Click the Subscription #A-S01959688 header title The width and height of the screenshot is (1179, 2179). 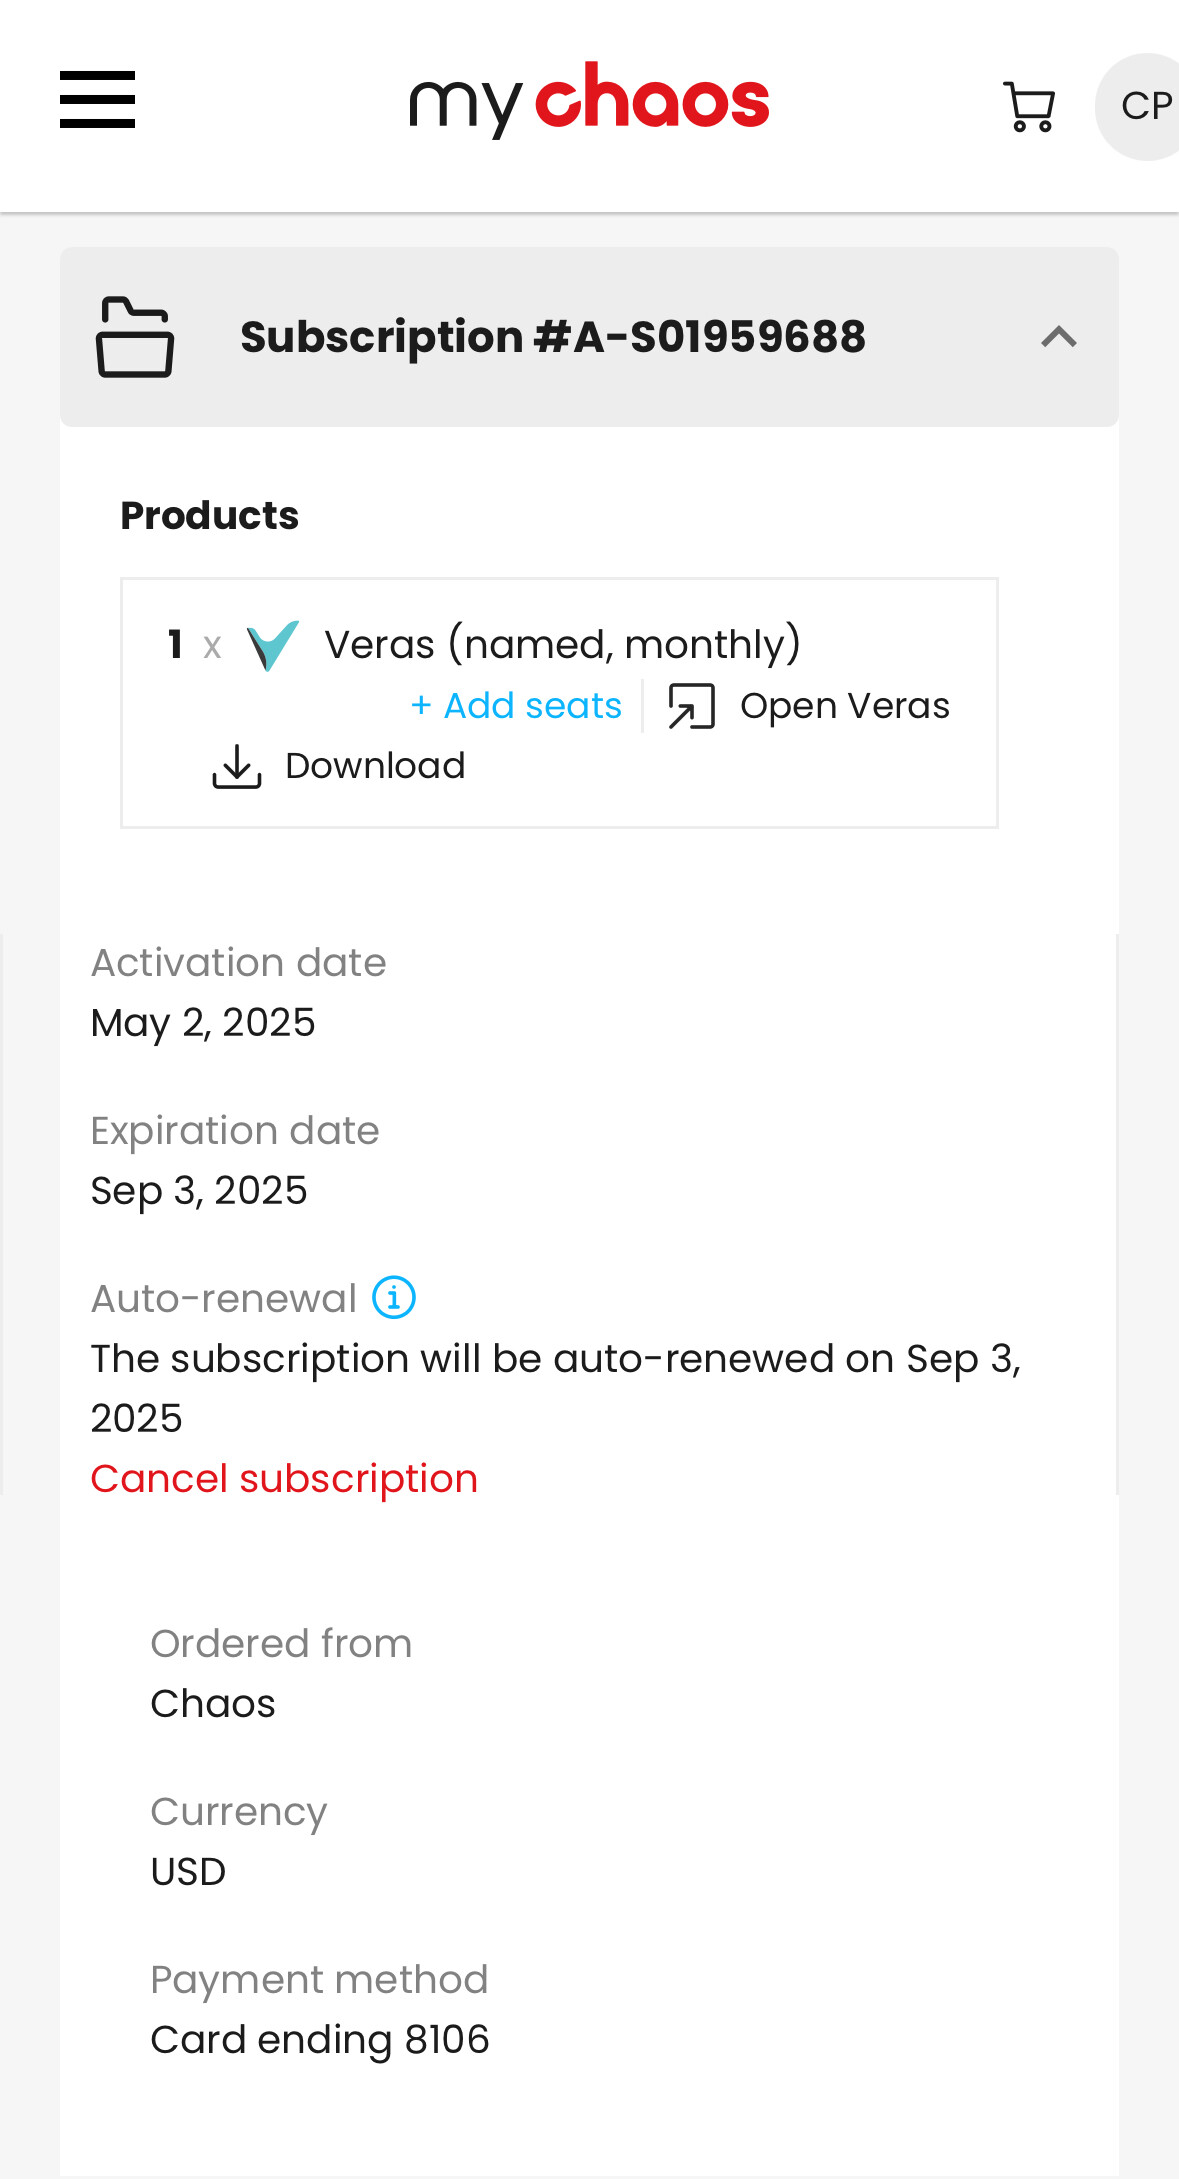[553, 337]
